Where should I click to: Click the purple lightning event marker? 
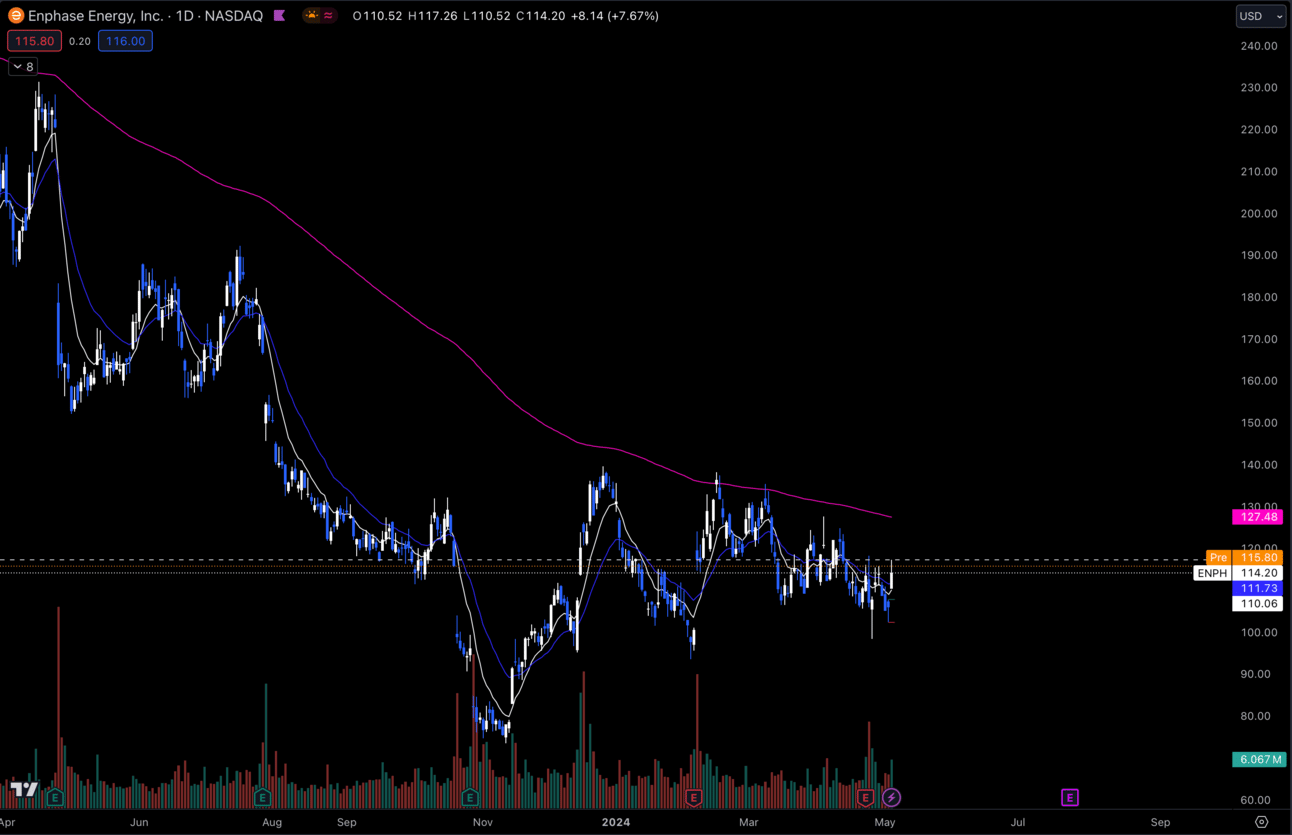(x=891, y=798)
